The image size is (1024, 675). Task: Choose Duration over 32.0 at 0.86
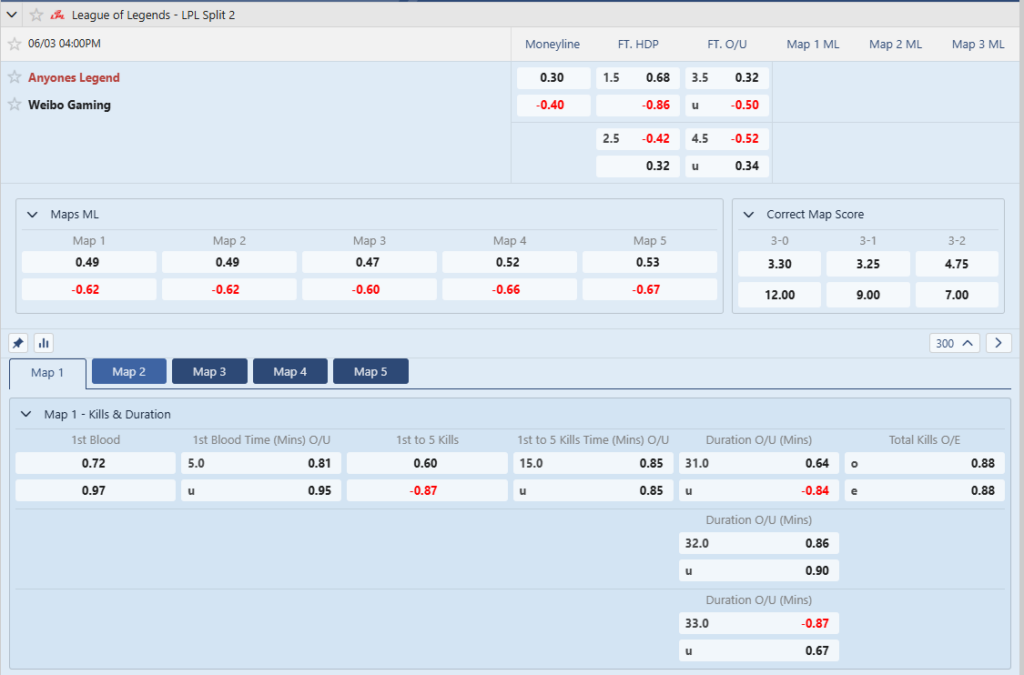759,544
